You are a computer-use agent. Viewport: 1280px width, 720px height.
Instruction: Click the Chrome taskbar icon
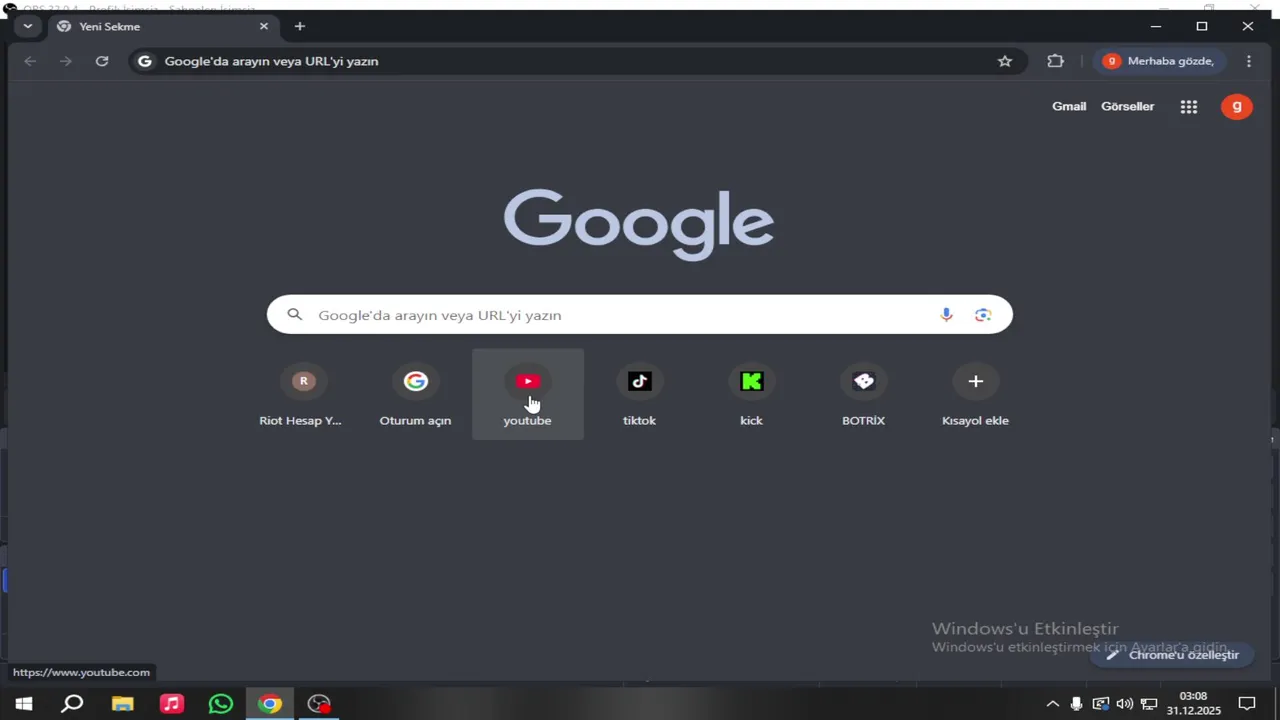pyautogui.click(x=270, y=704)
